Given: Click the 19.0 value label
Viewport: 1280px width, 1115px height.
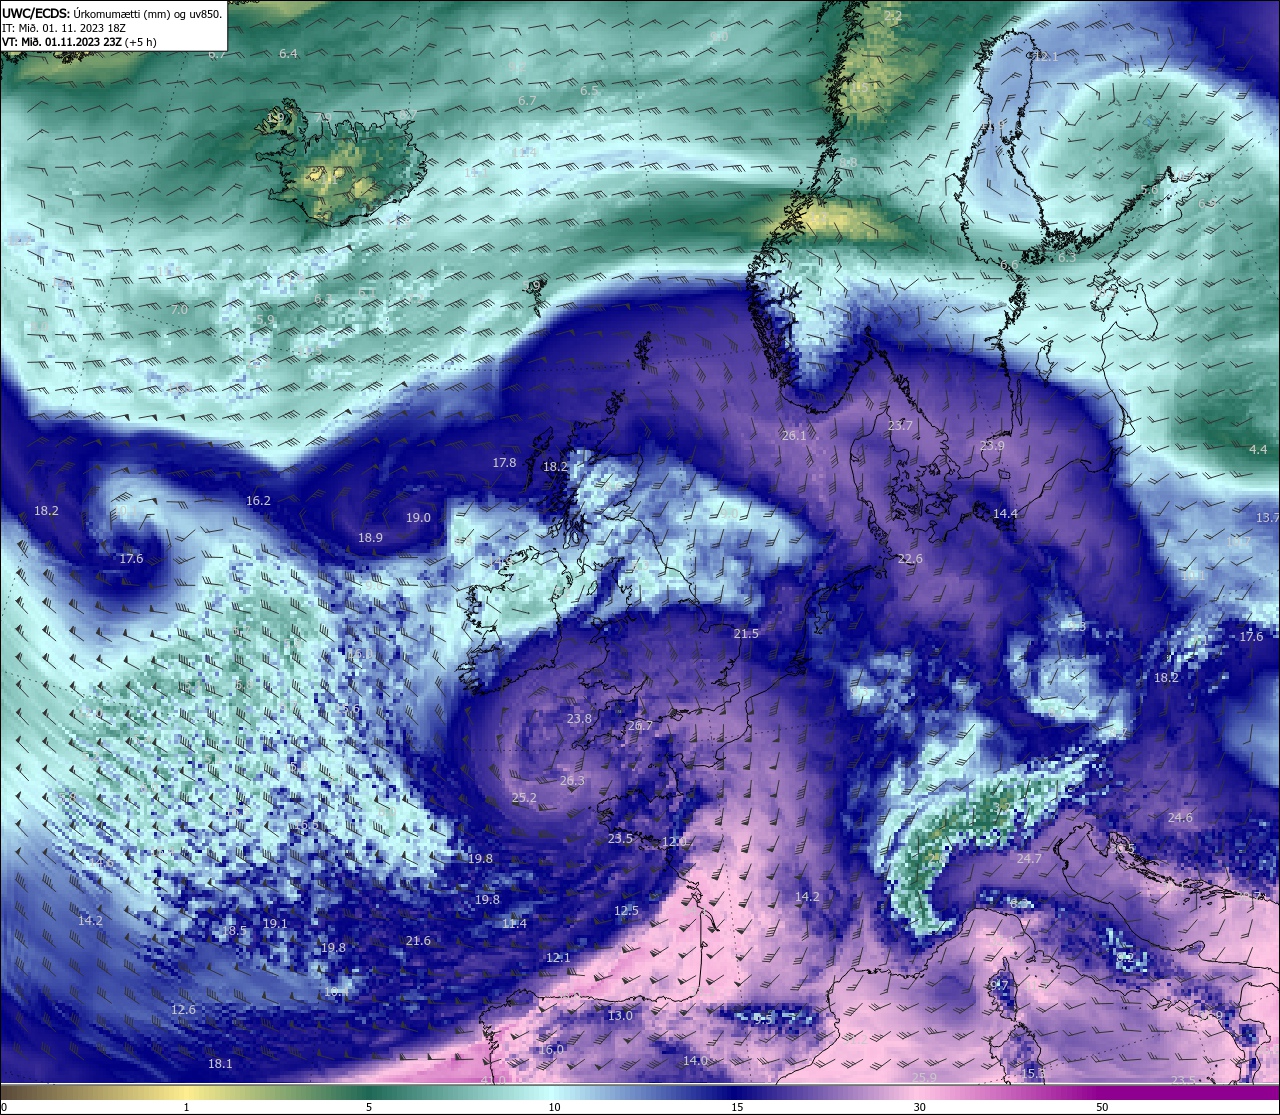Looking at the screenshot, I should 418,517.
